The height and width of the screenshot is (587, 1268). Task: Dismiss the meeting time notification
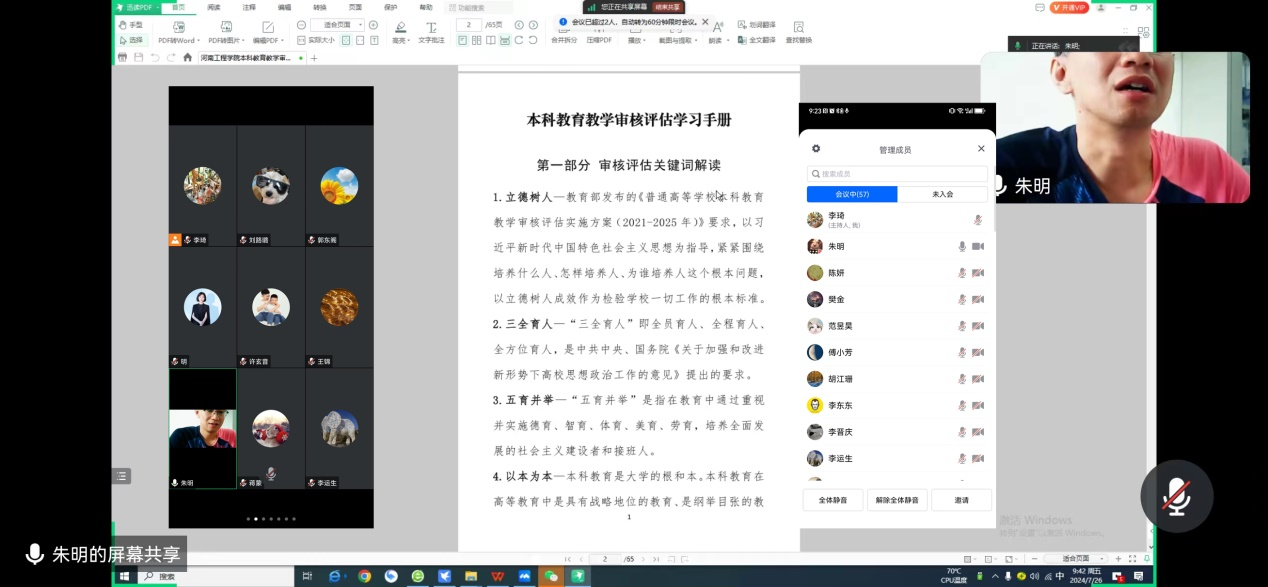[705, 21]
